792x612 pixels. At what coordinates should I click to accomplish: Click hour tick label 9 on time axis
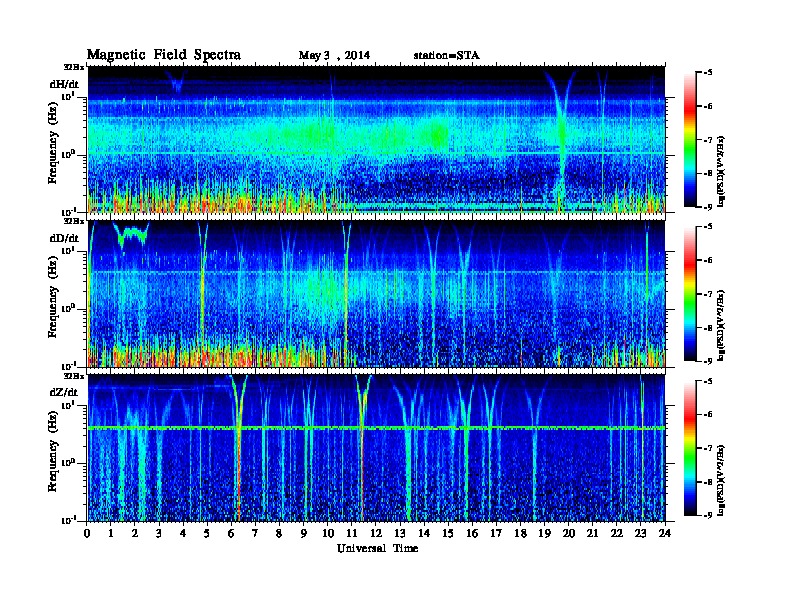304,533
